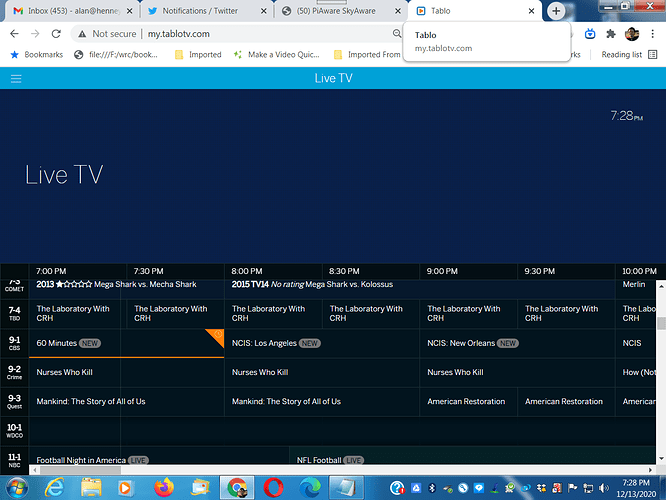Image resolution: width=666 pixels, height=500 pixels.
Task: Close the Gmail Inbox tab
Action: pyautogui.click(x=130, y=11)
